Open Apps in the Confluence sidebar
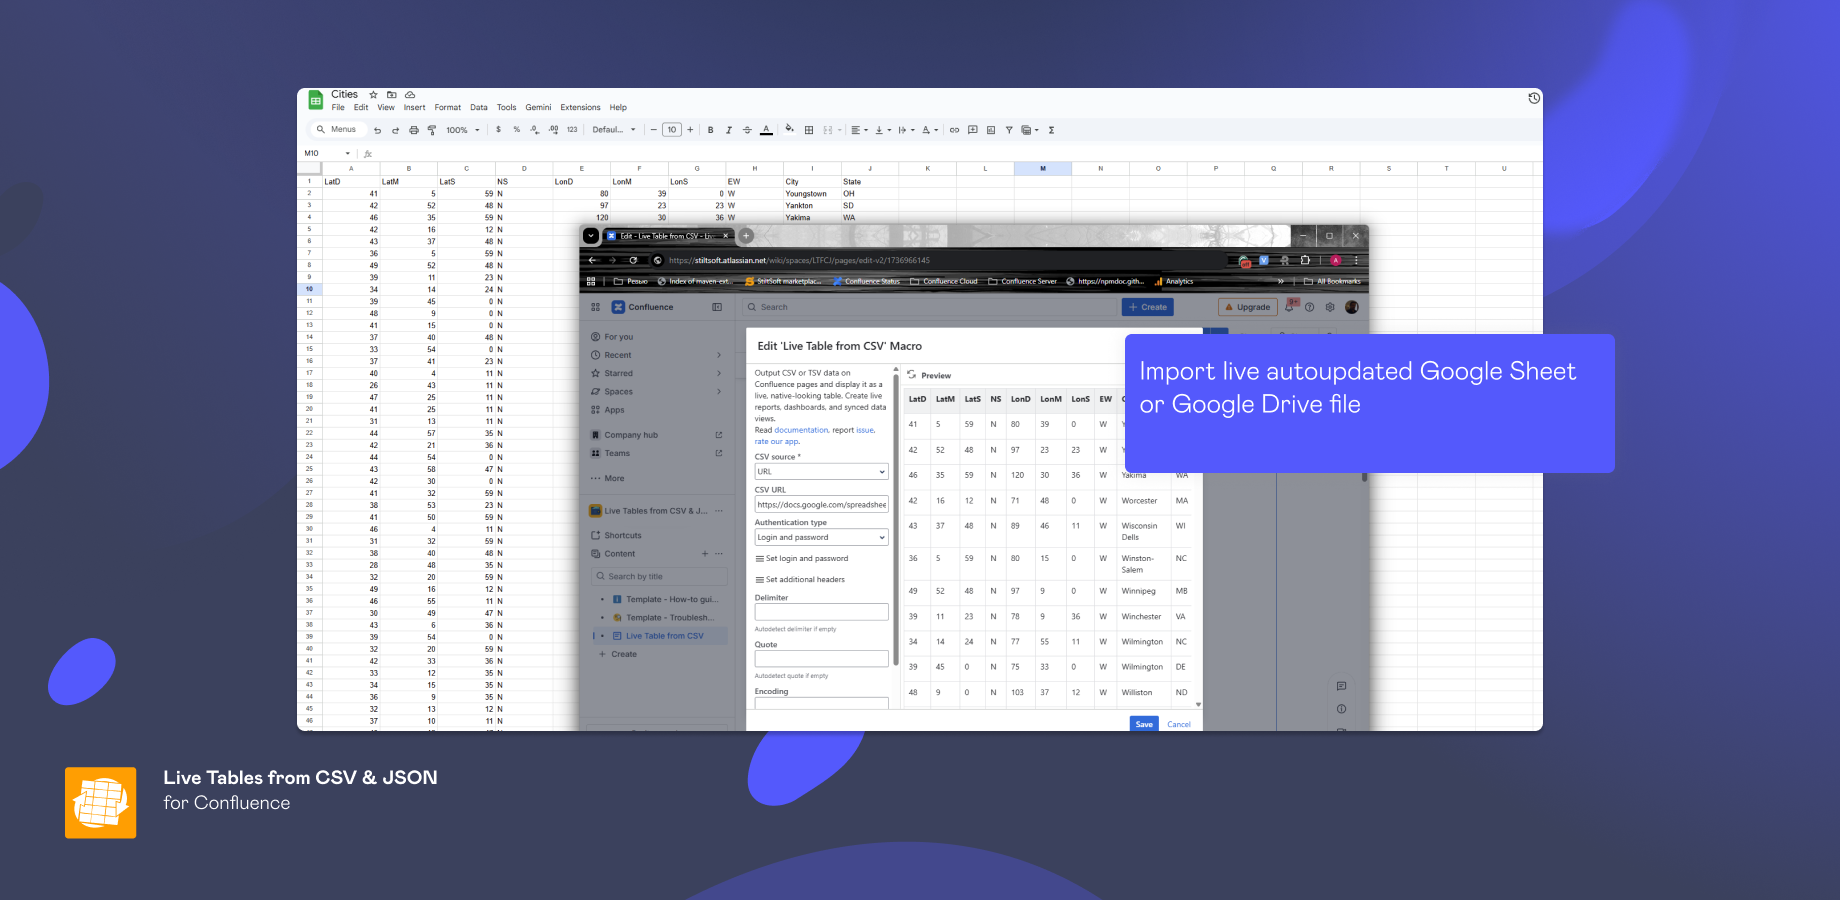This screenshot has width=1840, height=900. pos(613,410)
